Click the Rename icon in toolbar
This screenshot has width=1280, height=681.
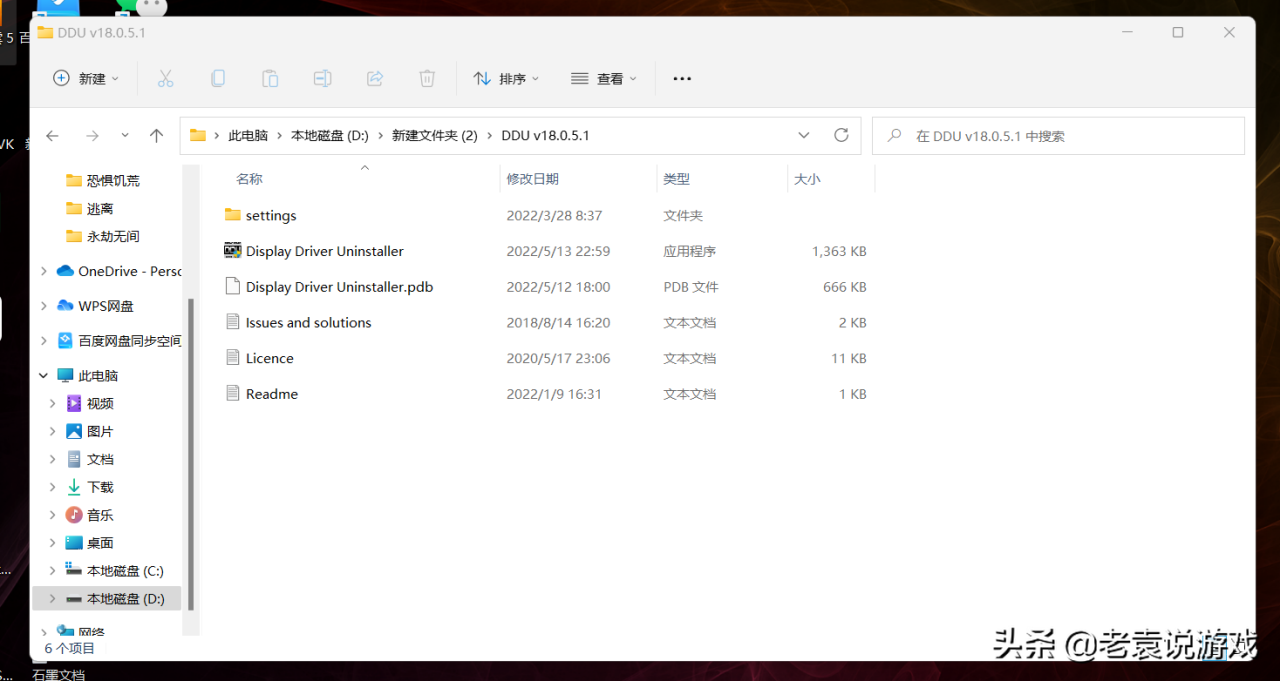(x=322, y=78)
